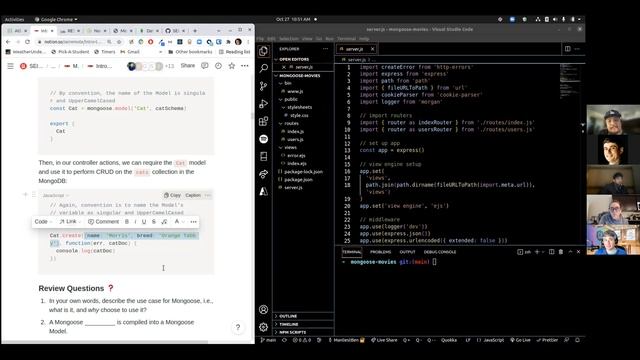Add Caption to the code block
The height and width of the screenshot is (360, 640).
tap(193, 195)
